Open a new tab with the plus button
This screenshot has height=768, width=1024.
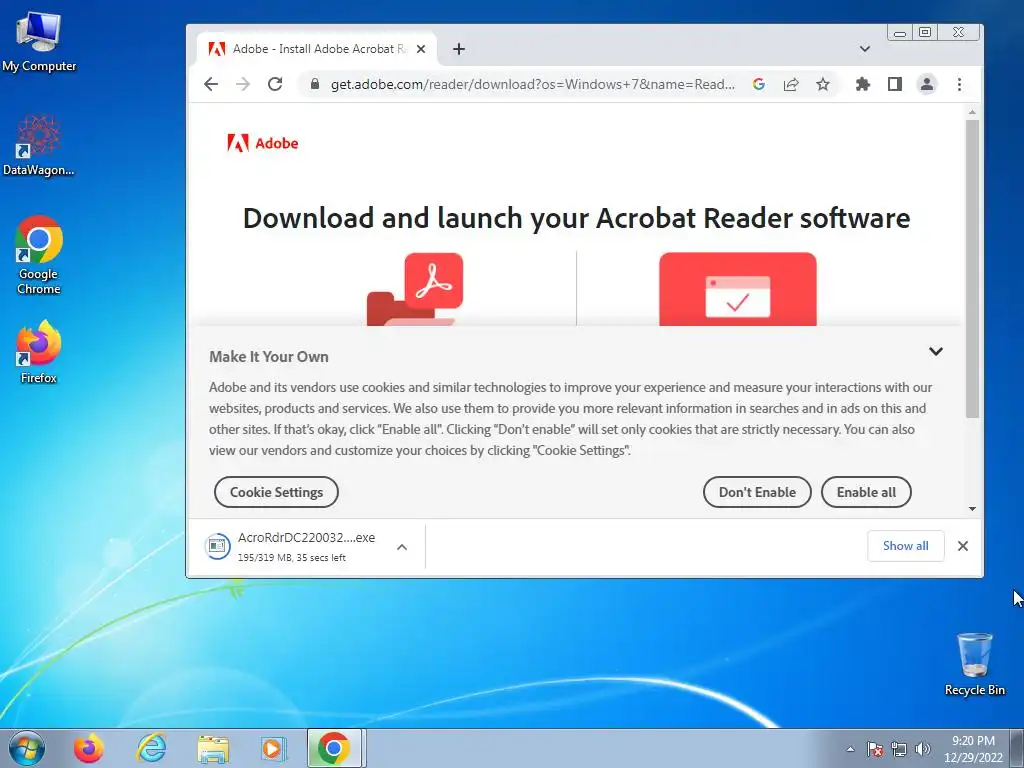[459, 49]
